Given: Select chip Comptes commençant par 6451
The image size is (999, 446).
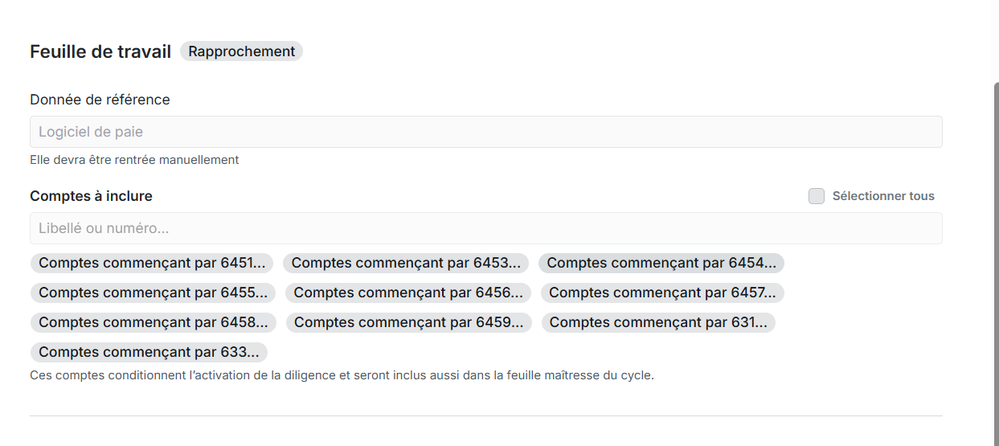Looking at the screenshot, I should pos(152,263).
